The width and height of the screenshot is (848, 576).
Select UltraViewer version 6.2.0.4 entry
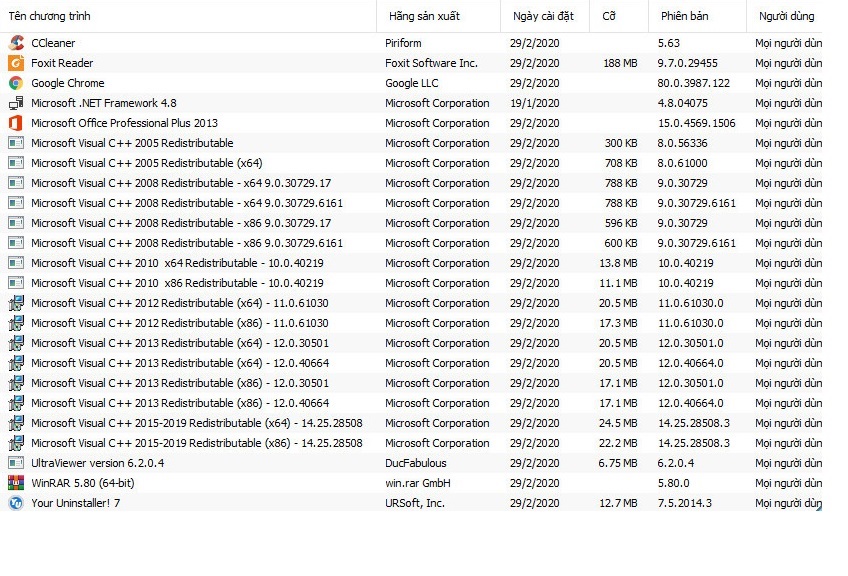click(97, 464)
